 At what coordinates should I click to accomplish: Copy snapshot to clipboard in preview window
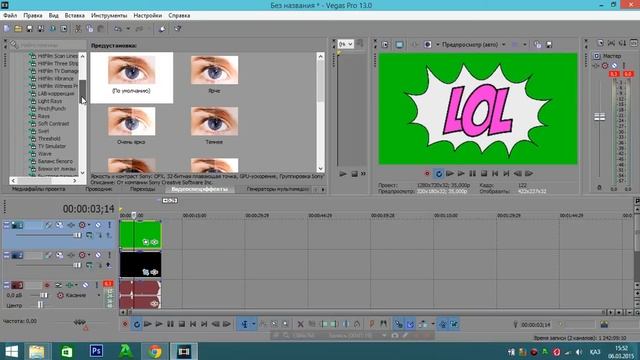click(538, 44)
